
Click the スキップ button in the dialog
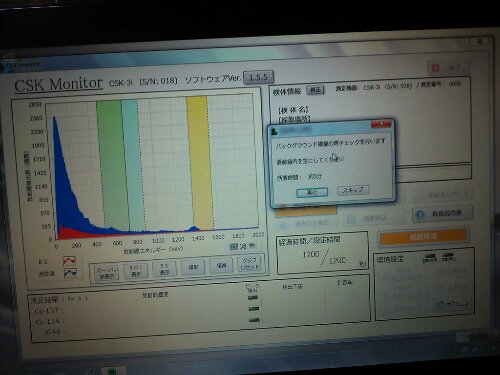(353, 190)
